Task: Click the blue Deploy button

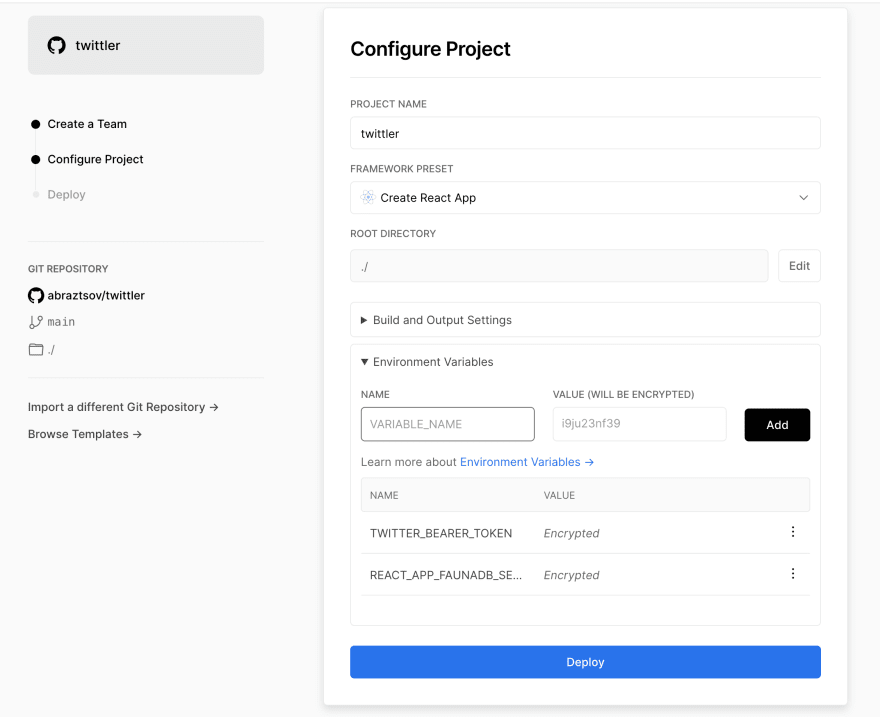Action: [585, 662]
